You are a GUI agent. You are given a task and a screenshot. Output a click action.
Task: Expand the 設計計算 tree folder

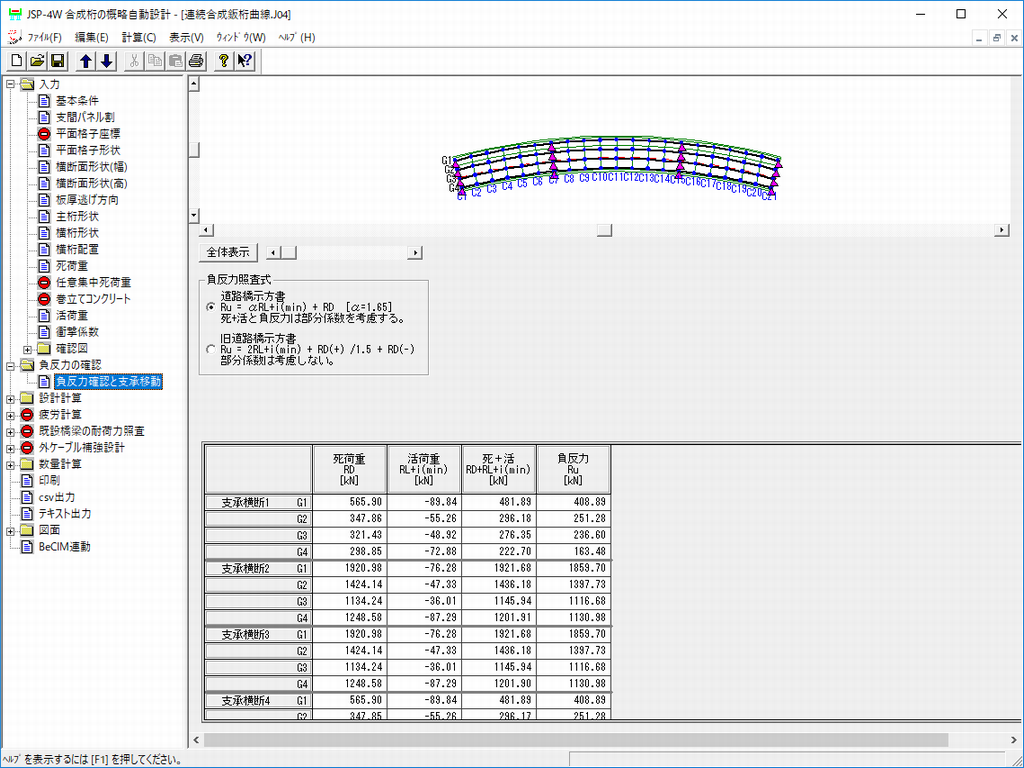[x=10, y=398]
